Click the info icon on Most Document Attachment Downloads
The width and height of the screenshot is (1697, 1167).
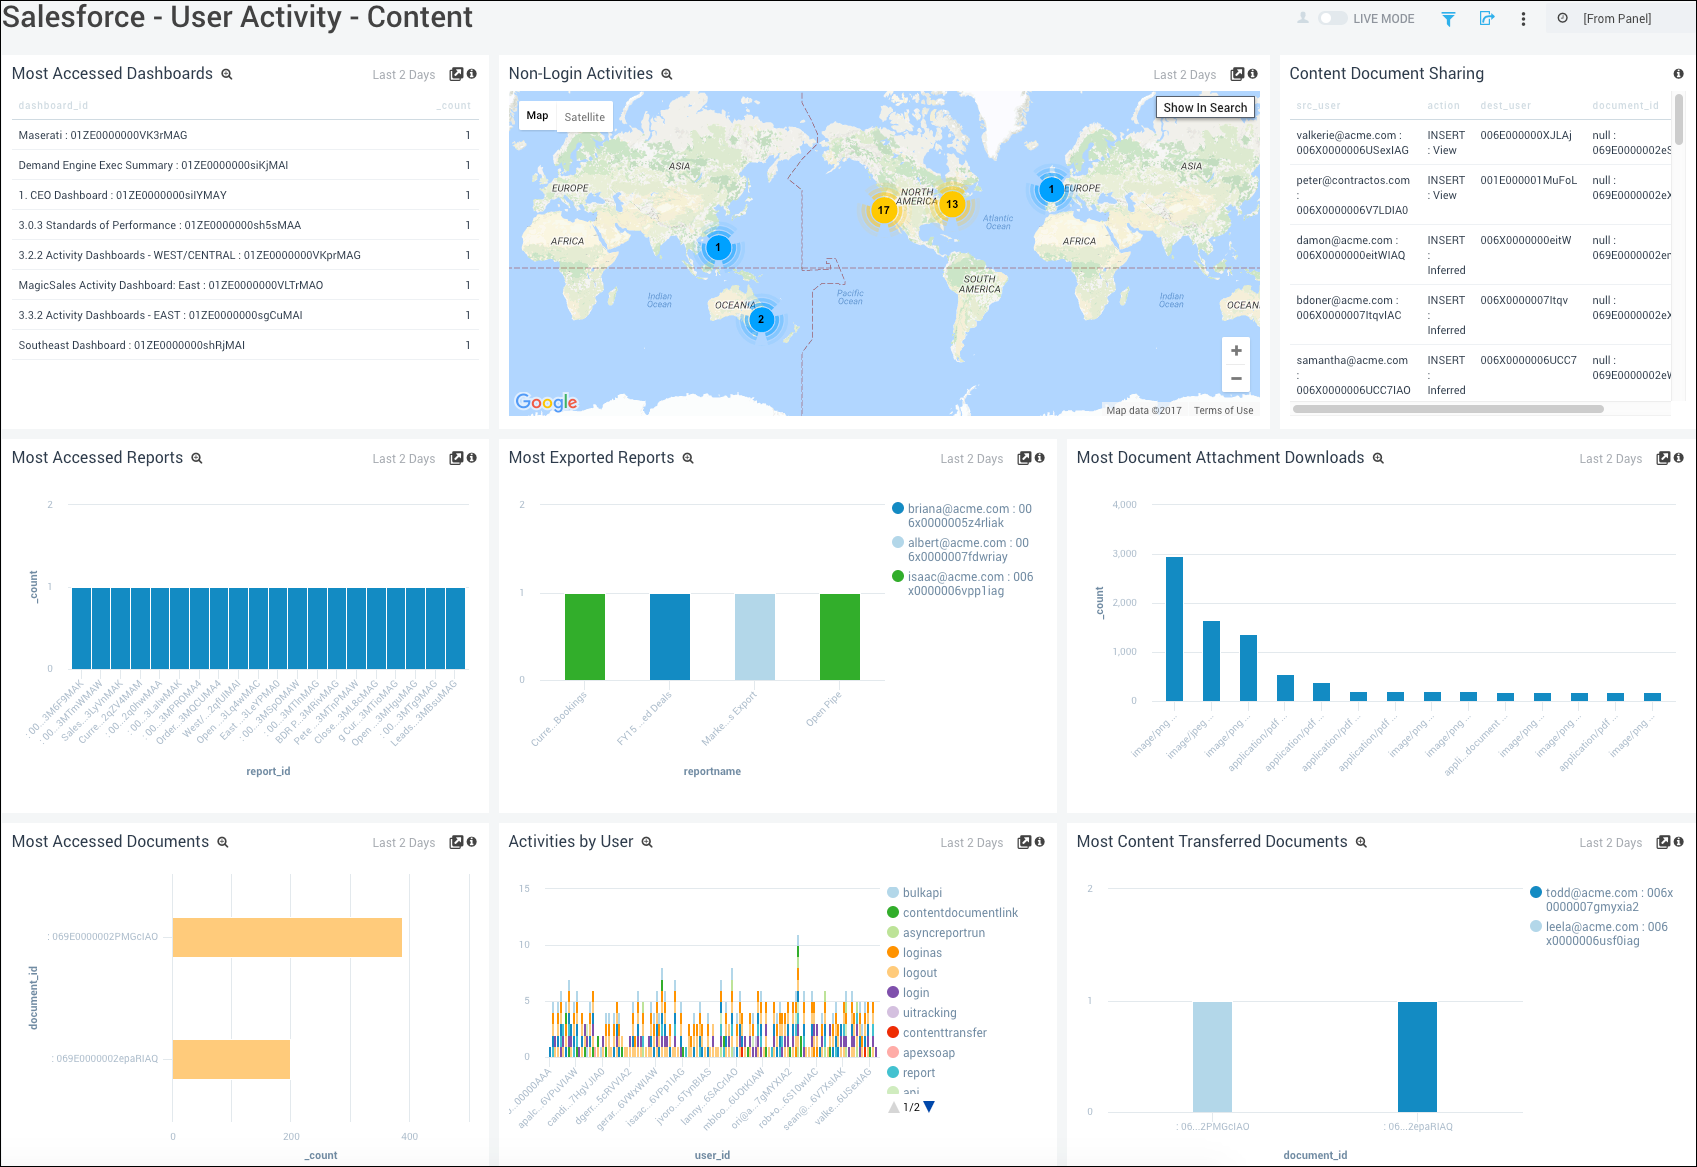tap(1679, 458)
